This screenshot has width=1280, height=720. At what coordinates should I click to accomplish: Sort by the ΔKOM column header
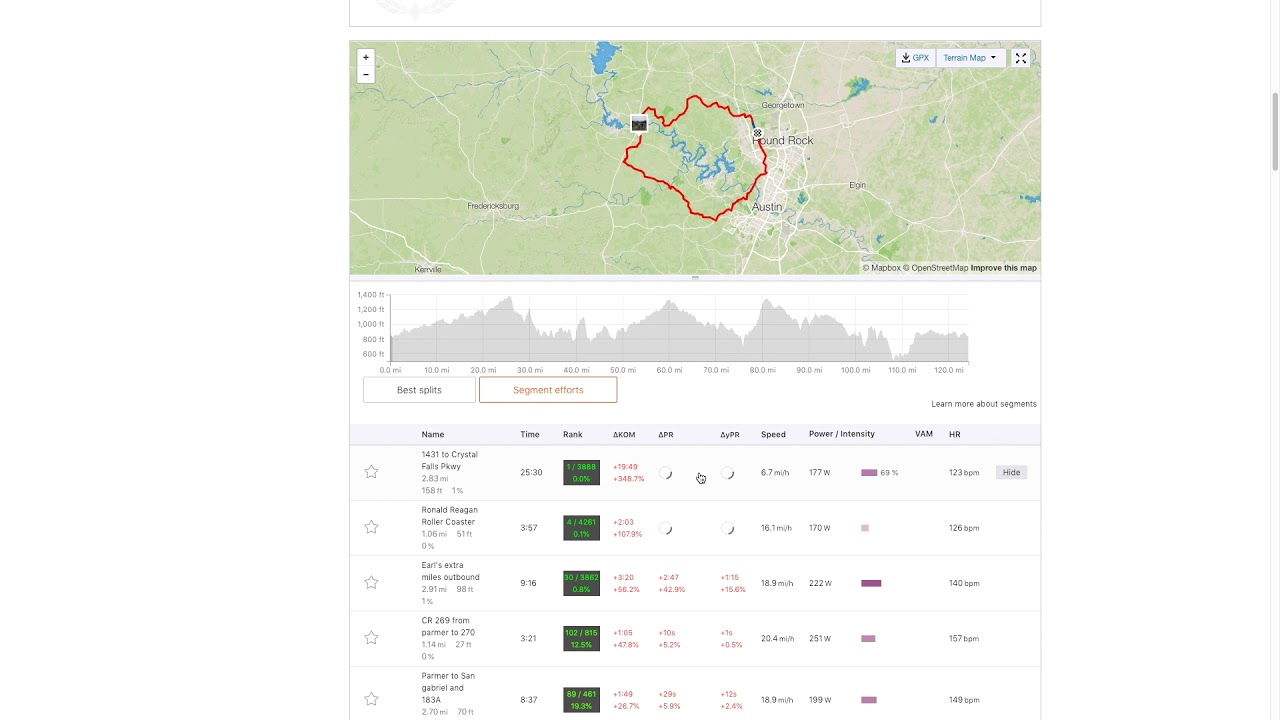pyautogui.click(x=624, y=434)
